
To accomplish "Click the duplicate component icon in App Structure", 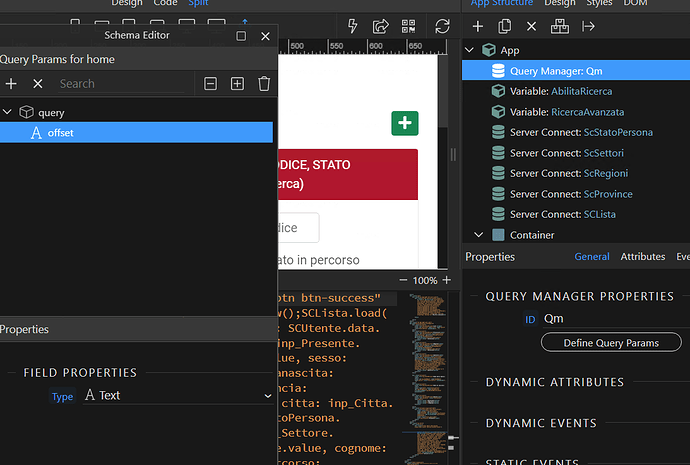I will 504,26.
